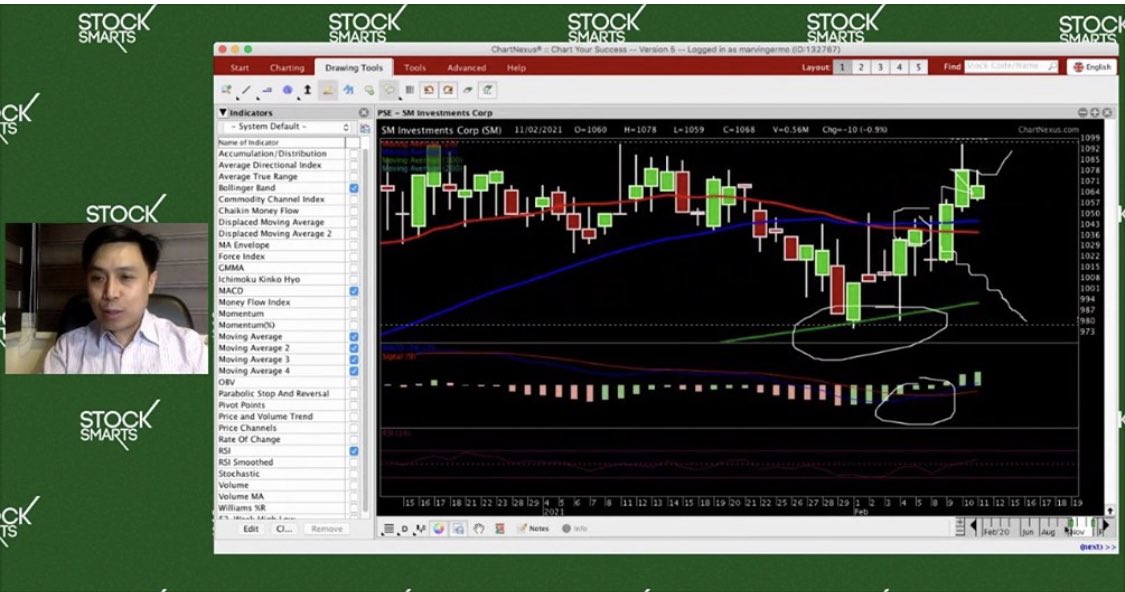This screenshot has height=592, width=1125.
Task: Open the Tools tab
Action: (415, 68)
